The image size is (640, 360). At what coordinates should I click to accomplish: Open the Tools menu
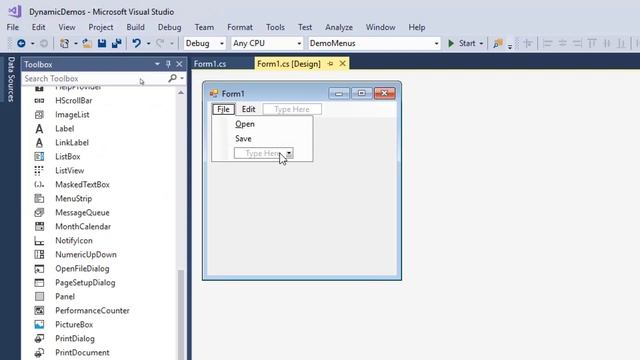(276, 27)
